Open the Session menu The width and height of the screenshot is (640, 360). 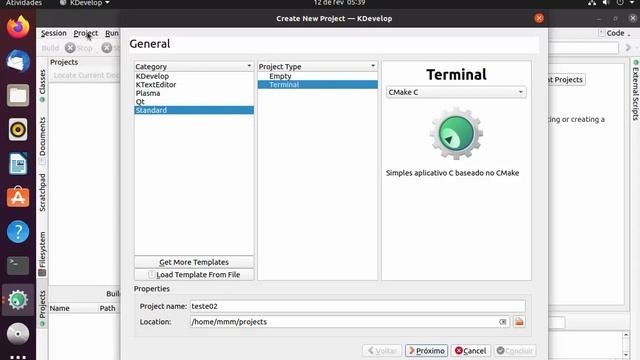click(x=53, y=33)
